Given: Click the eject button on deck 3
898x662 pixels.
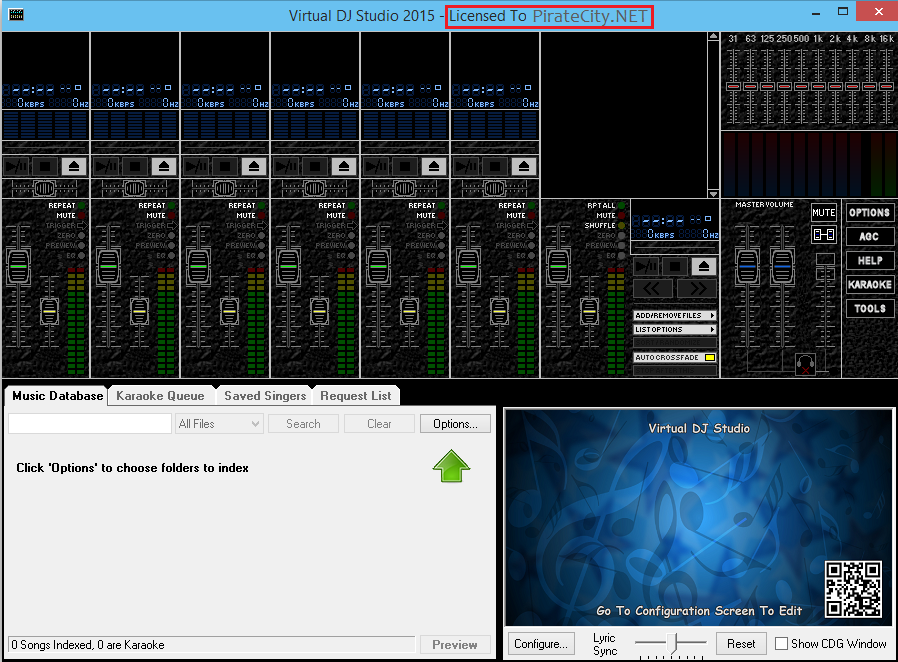Looking at the screenshot, I should 254,167.
